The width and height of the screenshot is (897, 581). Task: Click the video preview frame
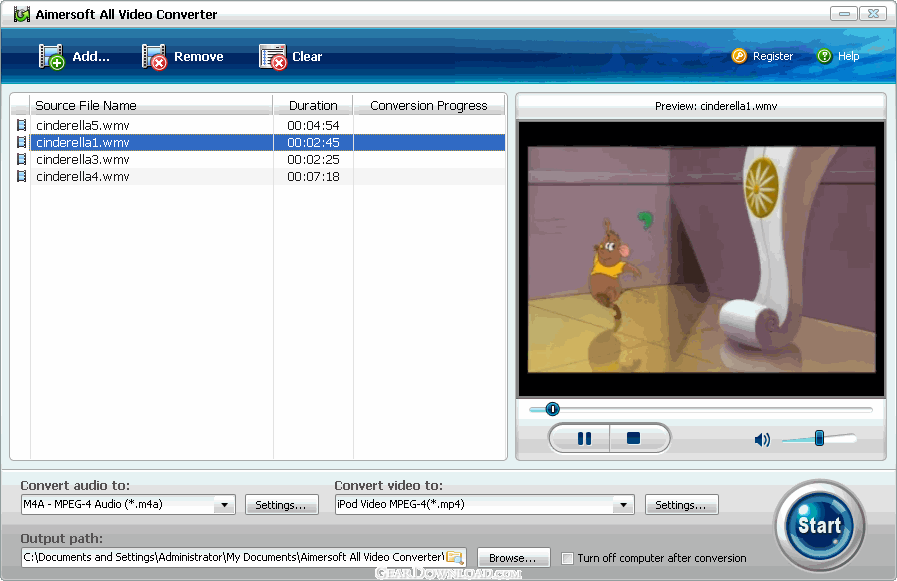(x=701, y=259)
